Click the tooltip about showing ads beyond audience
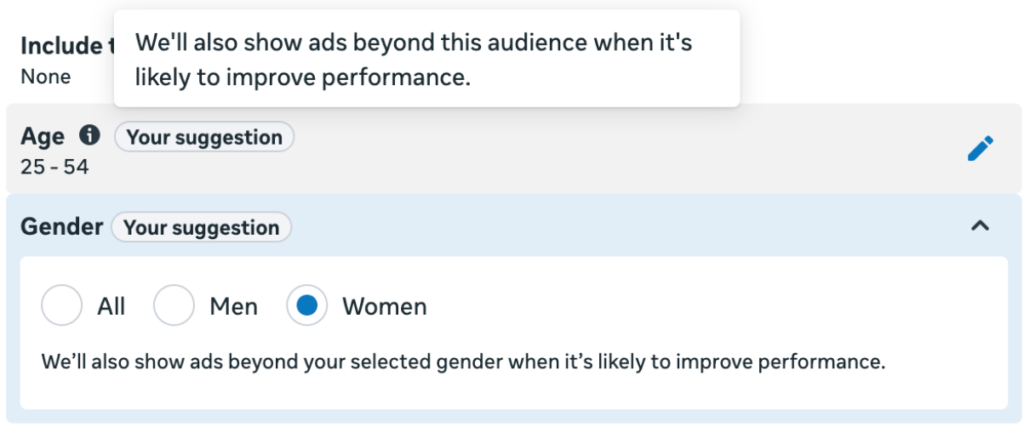Screen dimensions: 1024x427 click(x=427, y=58)
